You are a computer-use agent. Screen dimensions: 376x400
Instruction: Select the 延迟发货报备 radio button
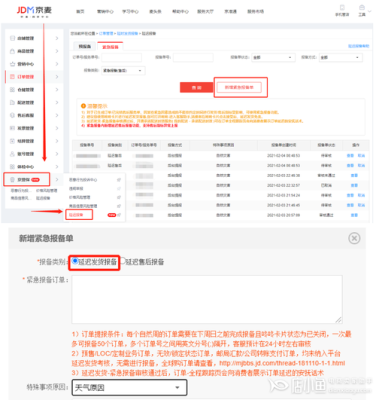pyautogui.click(x=75, y=261)
